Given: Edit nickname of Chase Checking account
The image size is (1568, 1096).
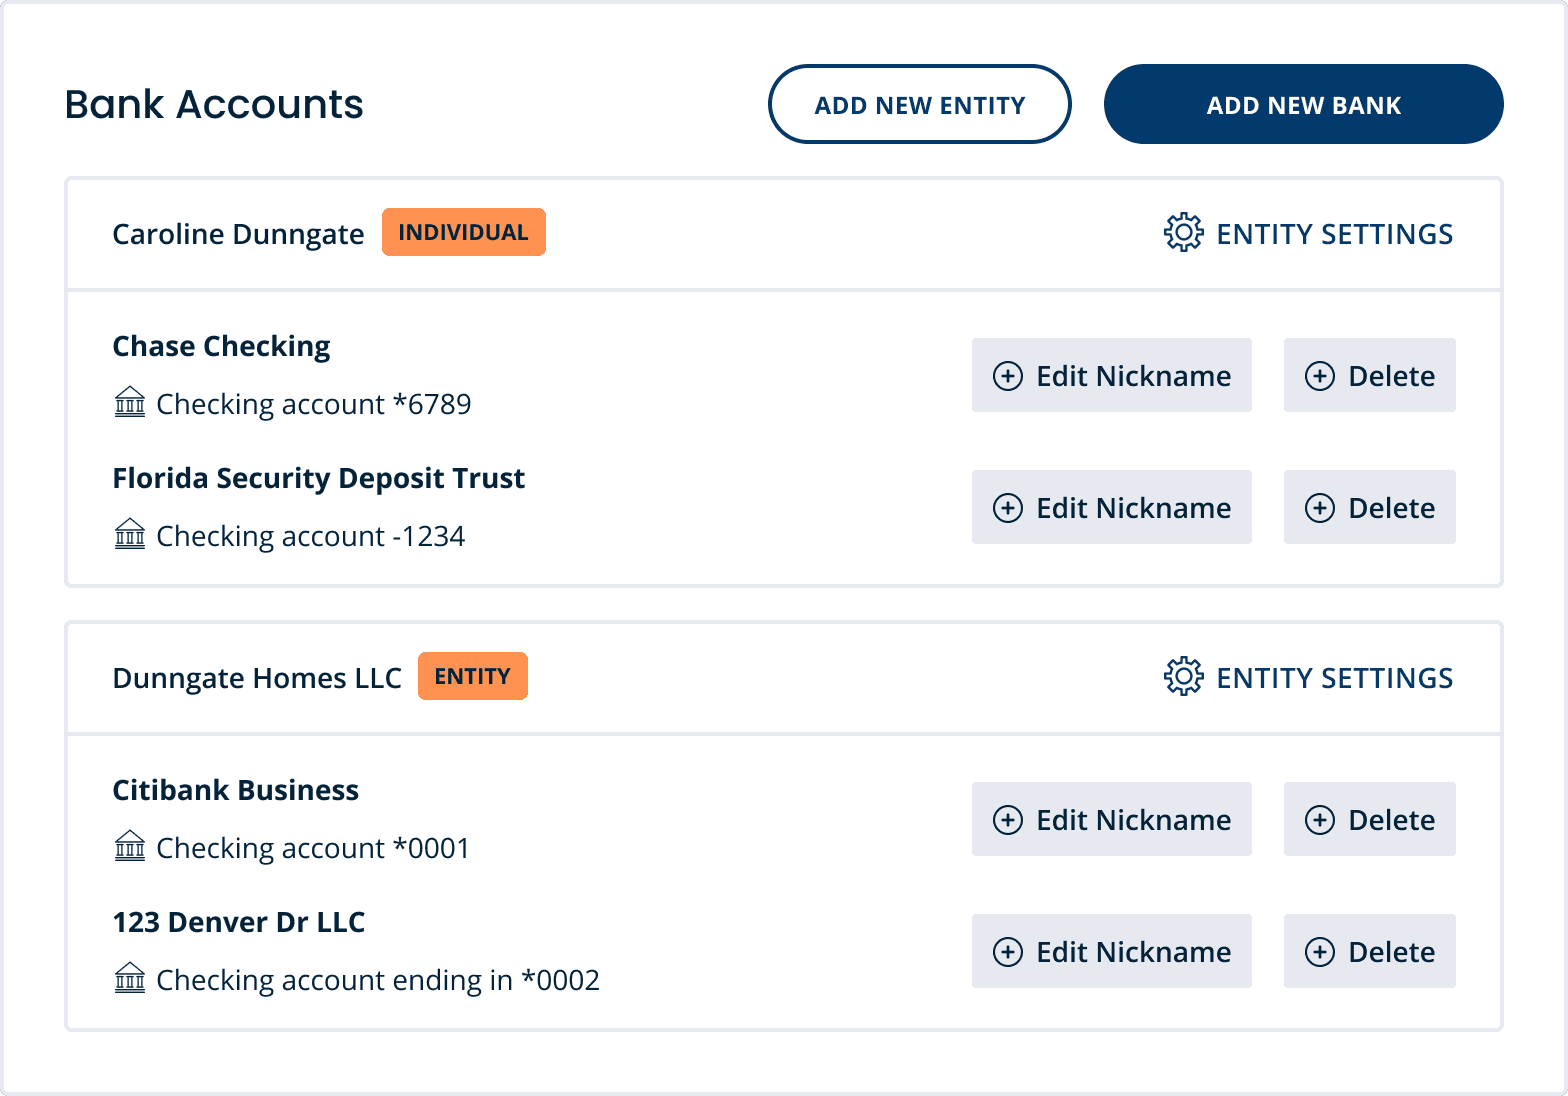Looking at the screenshot, I should 1112,375.
